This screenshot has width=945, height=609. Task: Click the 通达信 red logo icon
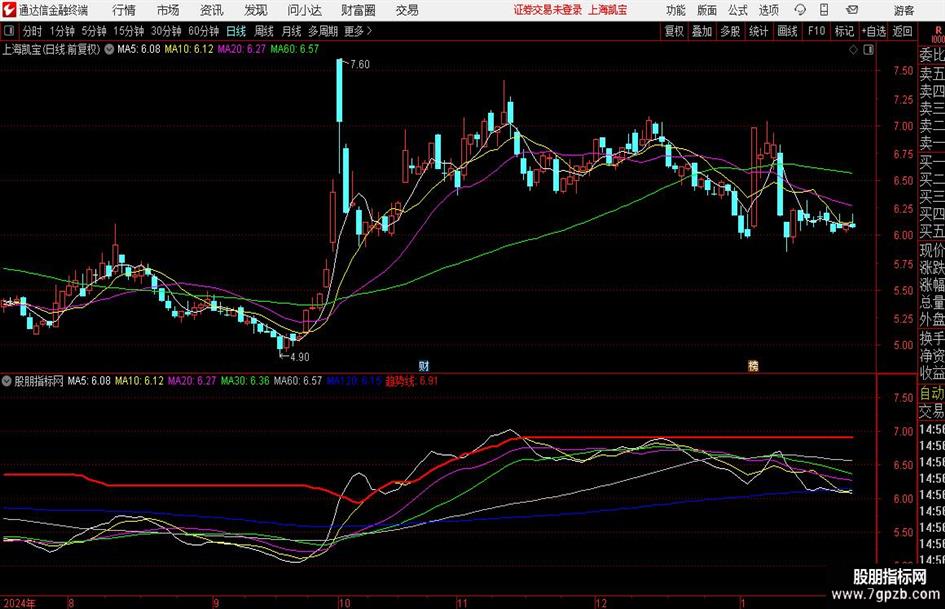[10, 10]
